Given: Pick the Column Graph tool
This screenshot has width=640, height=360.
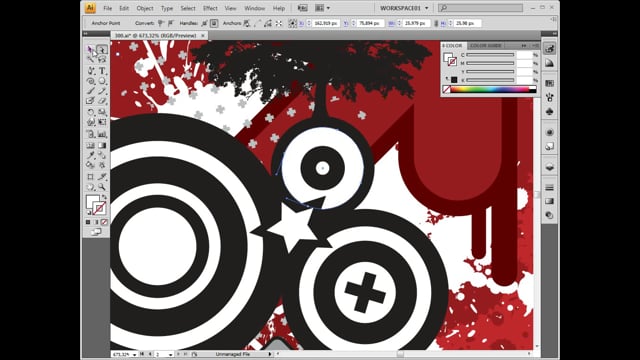Looking at the screenshot, I should tap(102, 134).
